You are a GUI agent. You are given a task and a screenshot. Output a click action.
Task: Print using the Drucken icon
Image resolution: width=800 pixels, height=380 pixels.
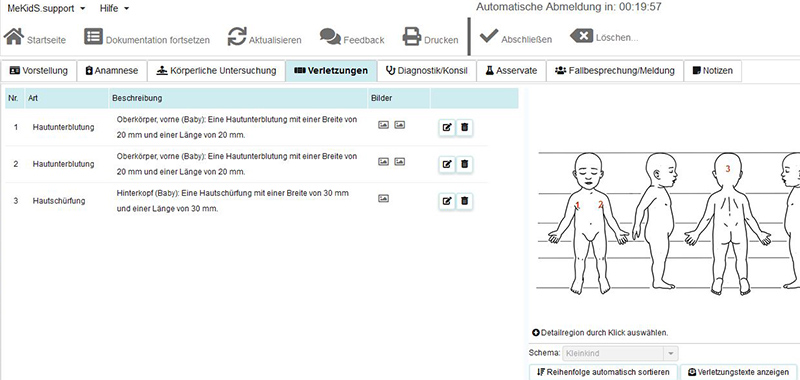(x=412, y=37)
